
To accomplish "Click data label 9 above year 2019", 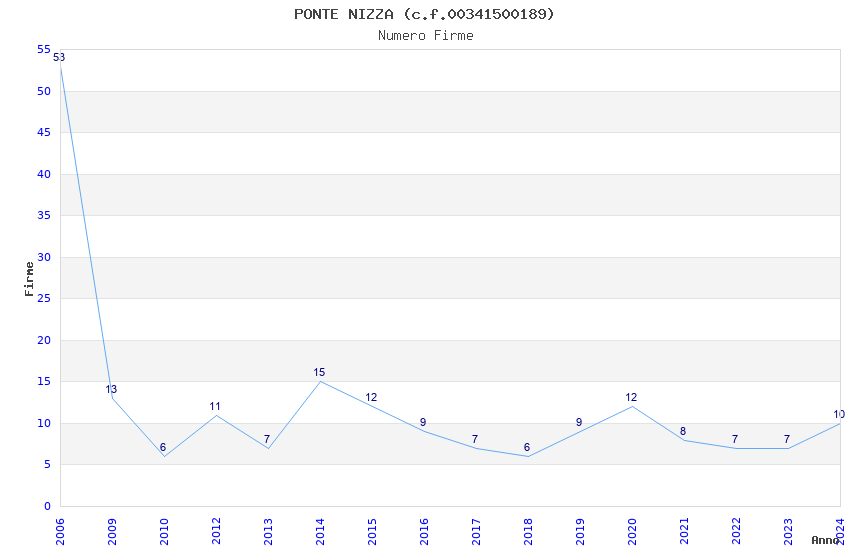I will [x=579, y=422].
